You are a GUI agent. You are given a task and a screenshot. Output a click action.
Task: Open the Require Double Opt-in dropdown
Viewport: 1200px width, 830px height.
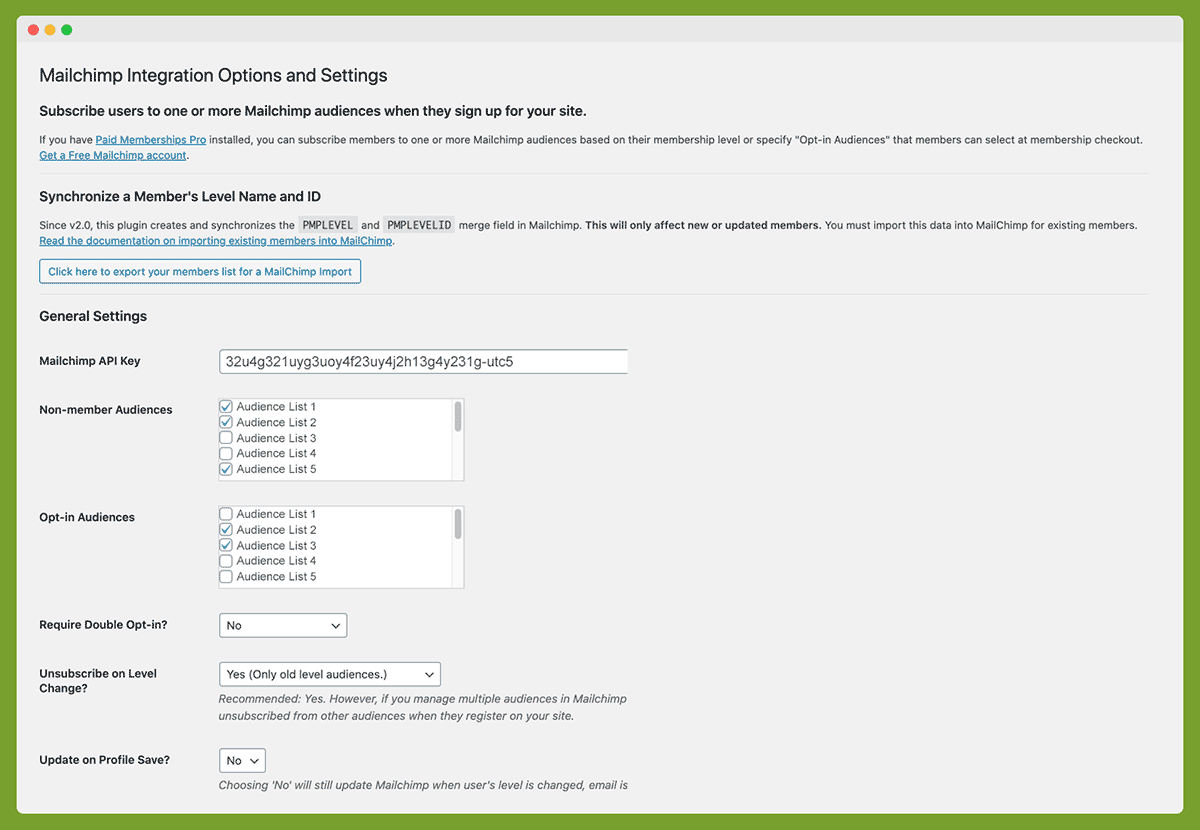point(283,625)
